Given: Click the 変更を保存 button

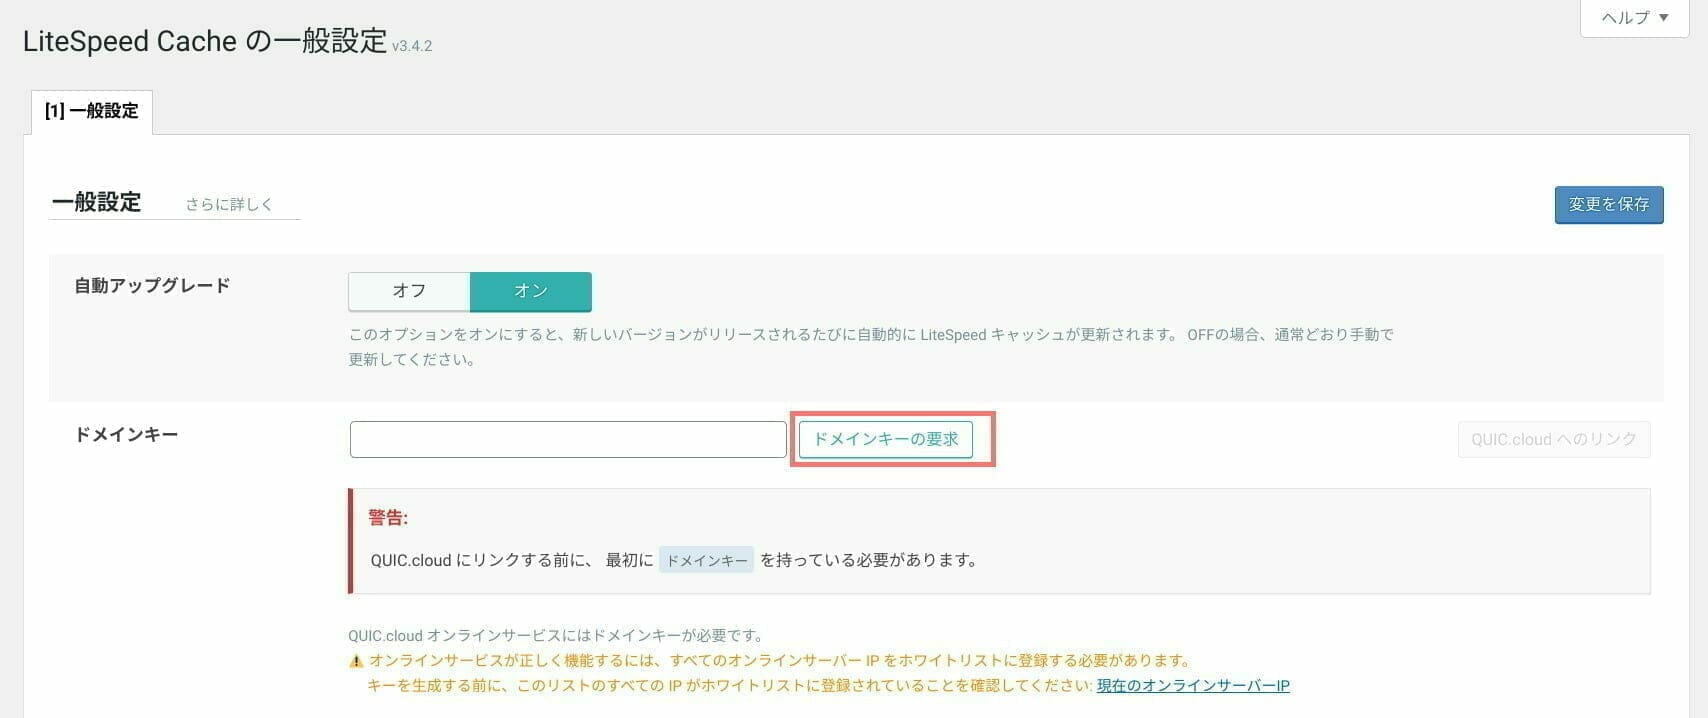Looking at the screenshot, I should pos(1609,205).
